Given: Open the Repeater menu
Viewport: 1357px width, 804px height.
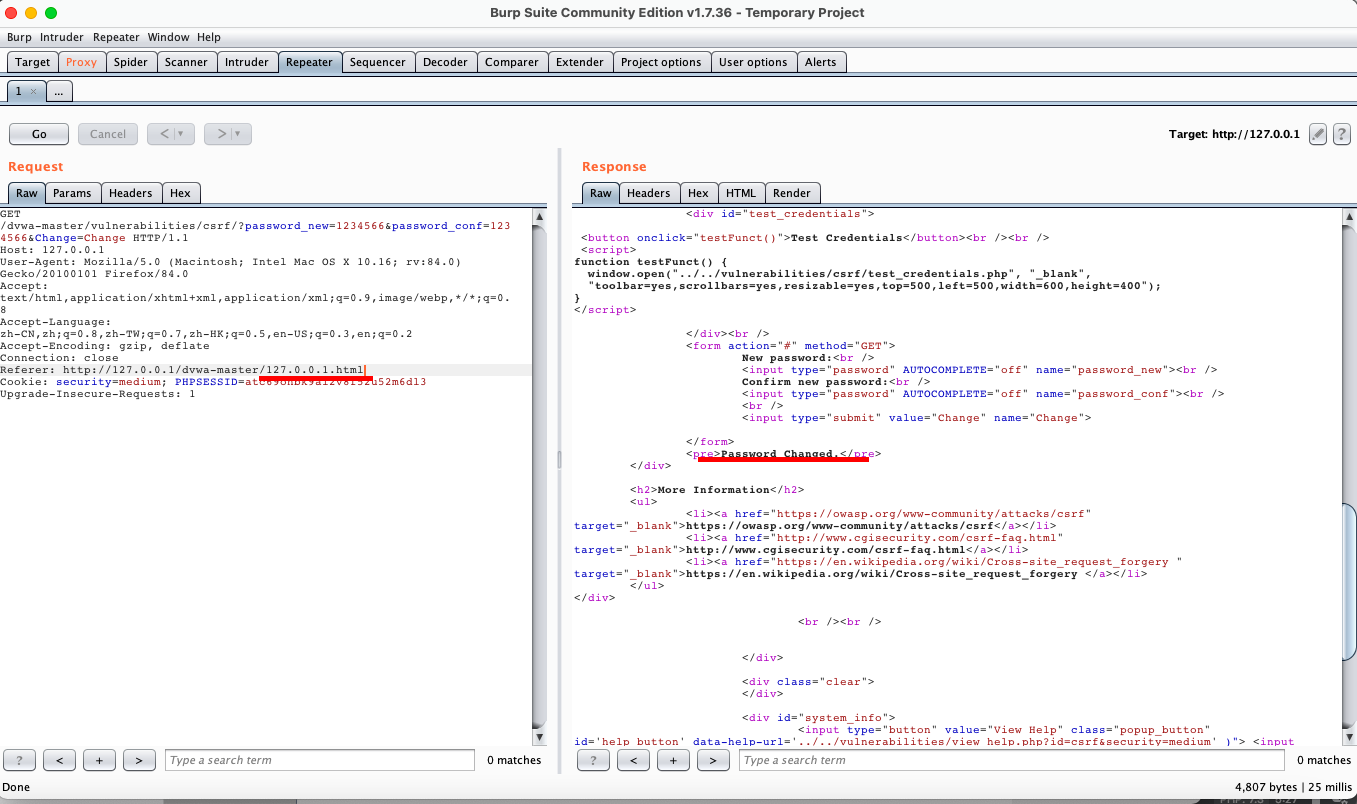Looking at the screenshot, I should [x=116, y=37].
